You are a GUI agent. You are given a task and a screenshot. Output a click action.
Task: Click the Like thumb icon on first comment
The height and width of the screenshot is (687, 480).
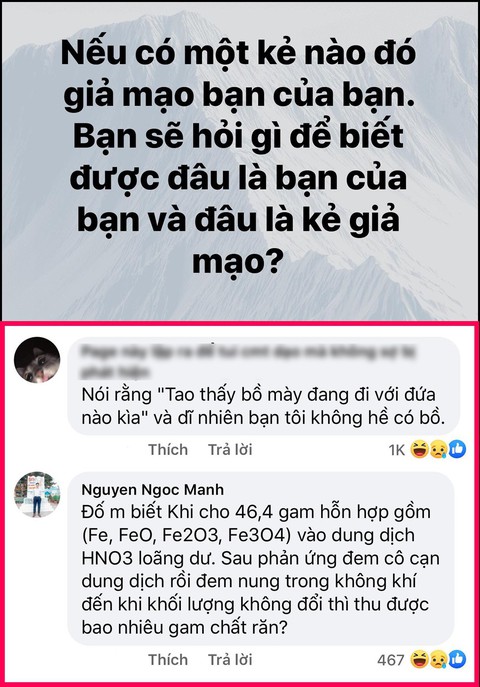click(x=457, y=449)
